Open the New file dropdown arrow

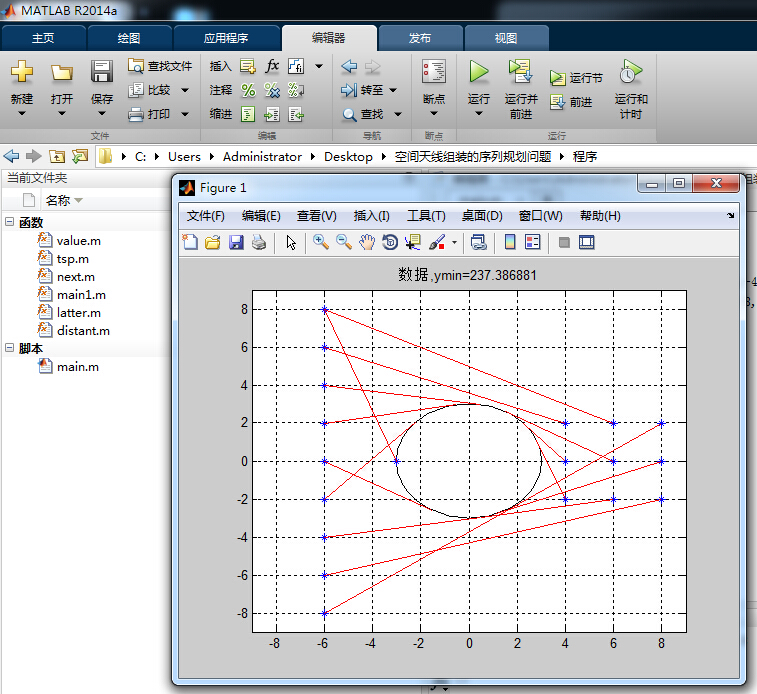(22, 113)
